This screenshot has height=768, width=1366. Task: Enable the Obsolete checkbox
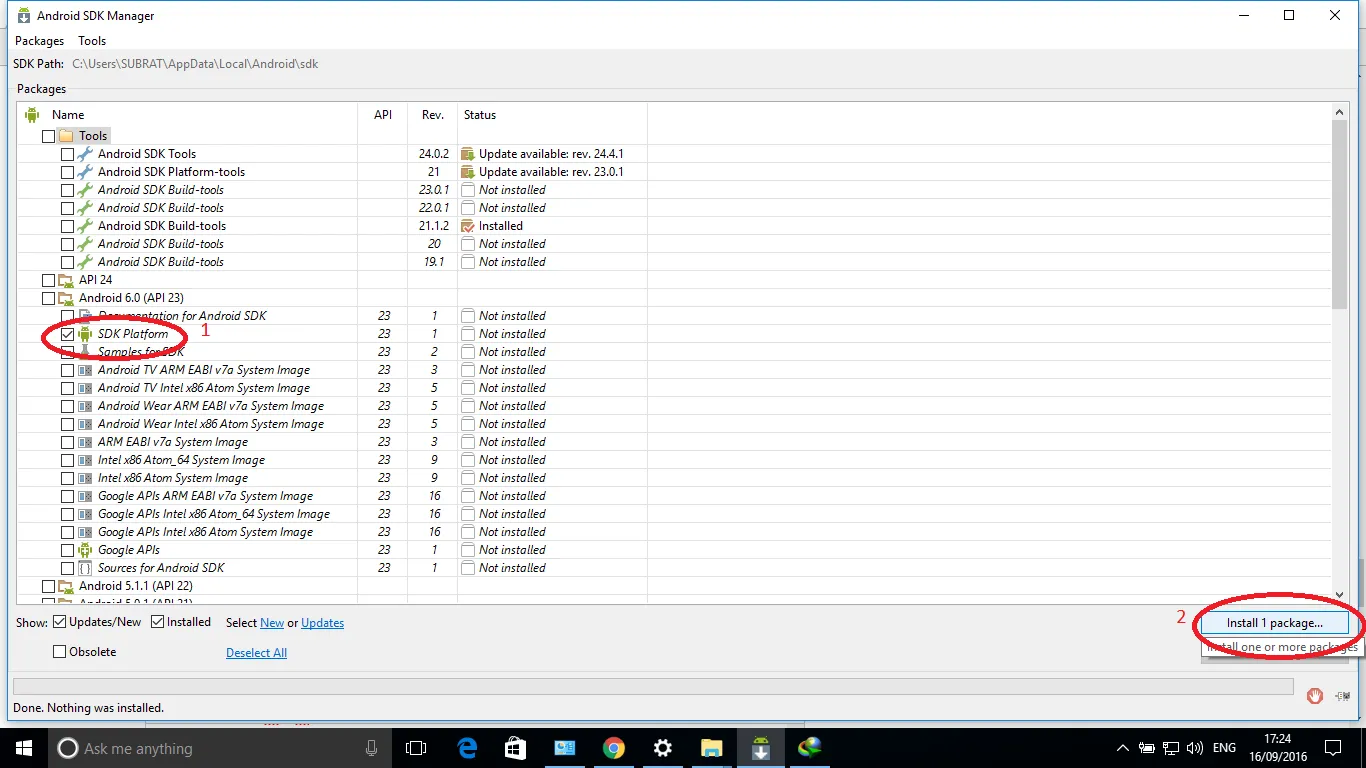pos(60,652)
